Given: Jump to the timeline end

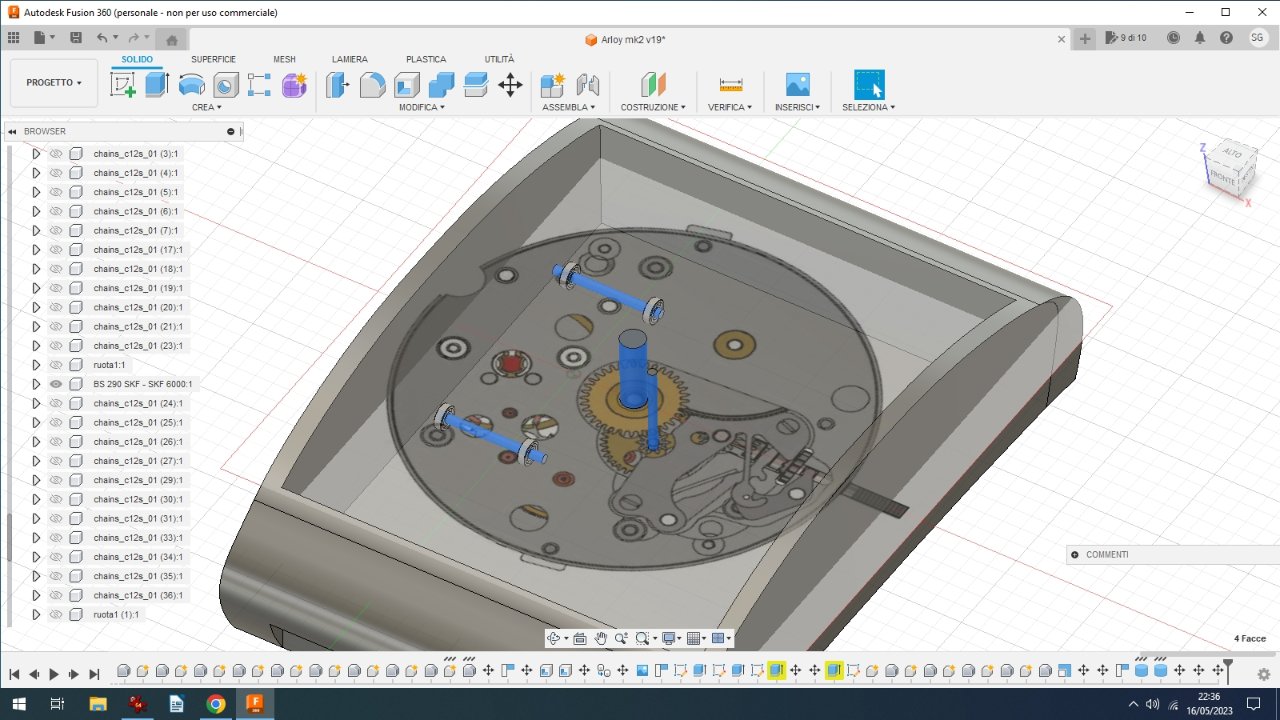Looking at the screenshot, I should pyautogui.click(x=94, y=674).
